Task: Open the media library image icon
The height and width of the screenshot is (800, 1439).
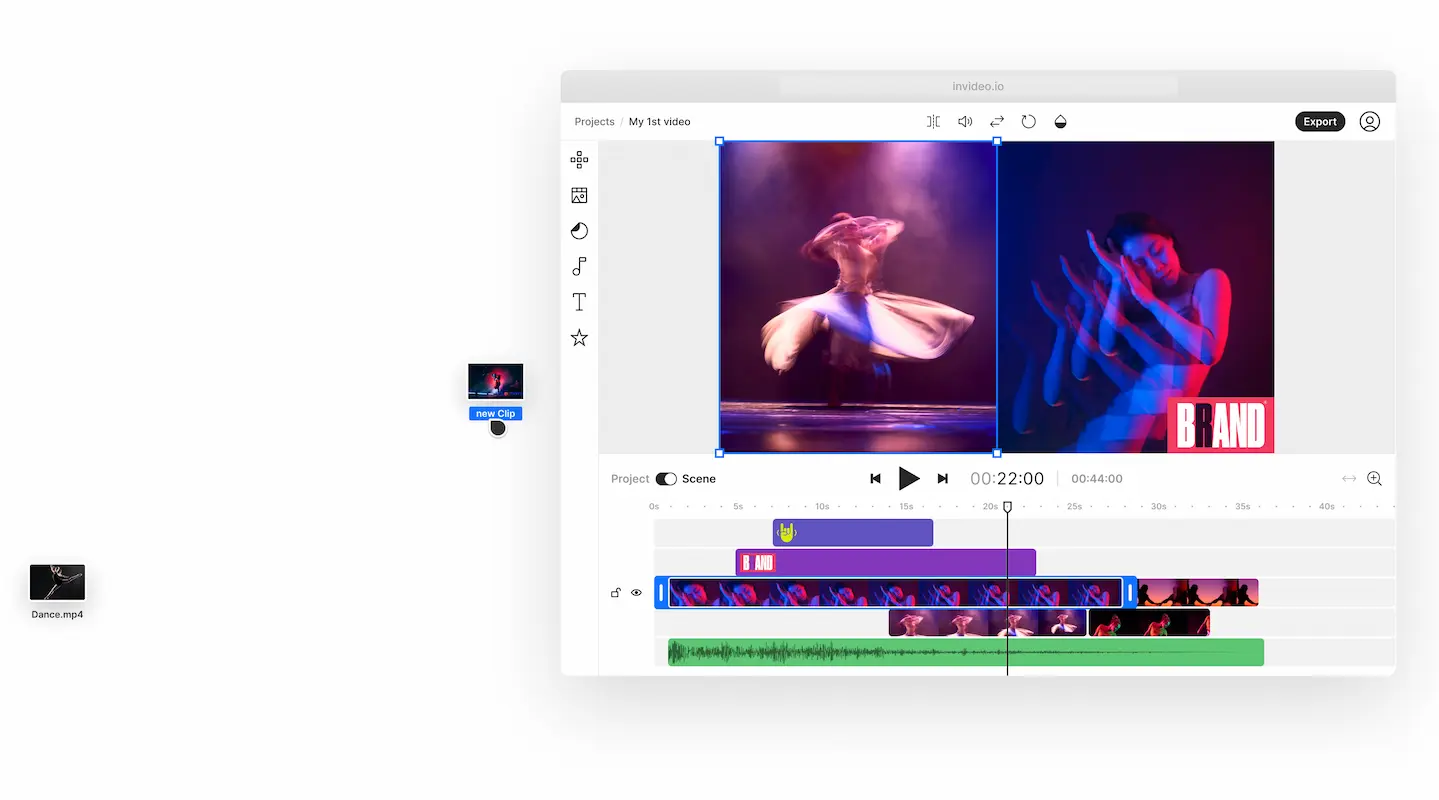Action: click(x=579, y=196)
